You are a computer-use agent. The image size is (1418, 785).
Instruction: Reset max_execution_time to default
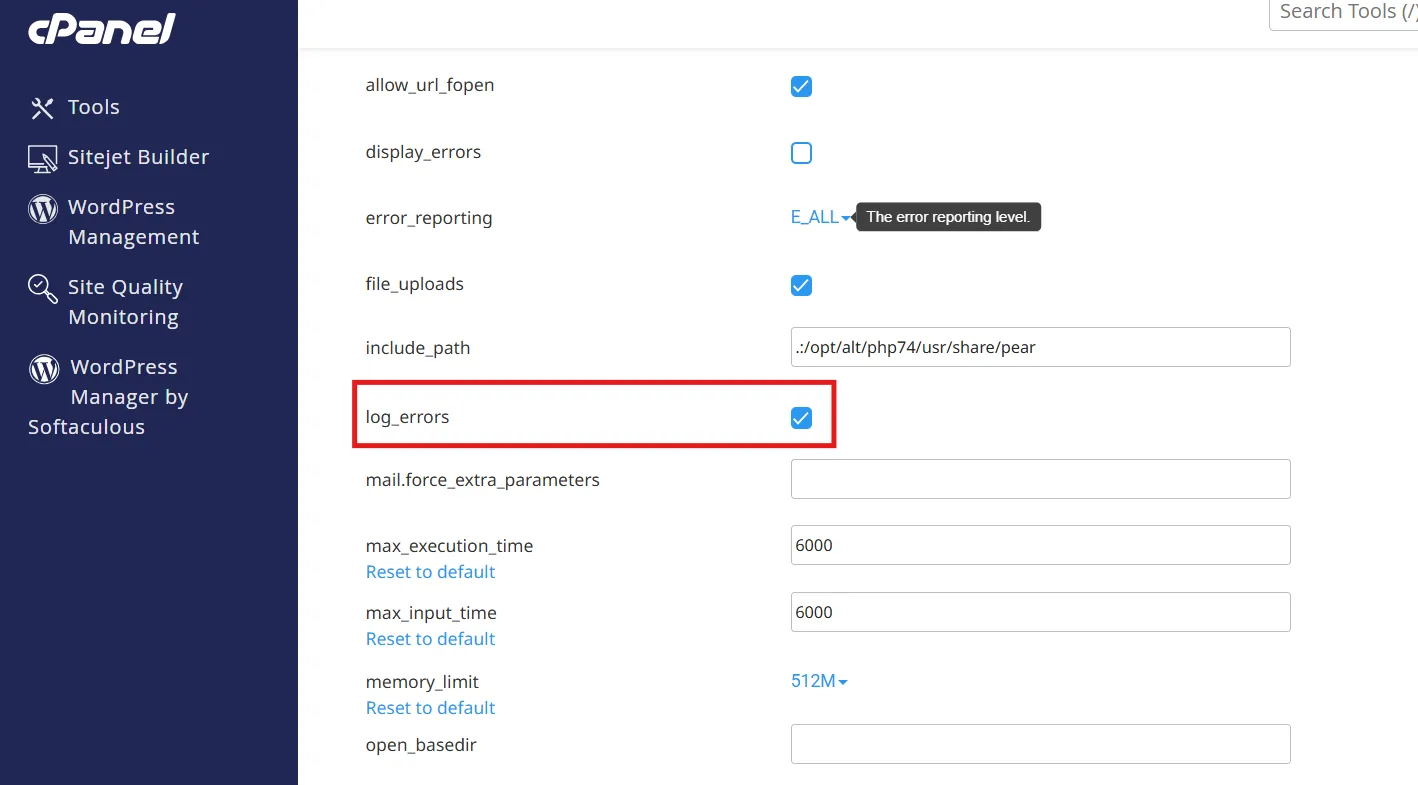click(430, 572)
